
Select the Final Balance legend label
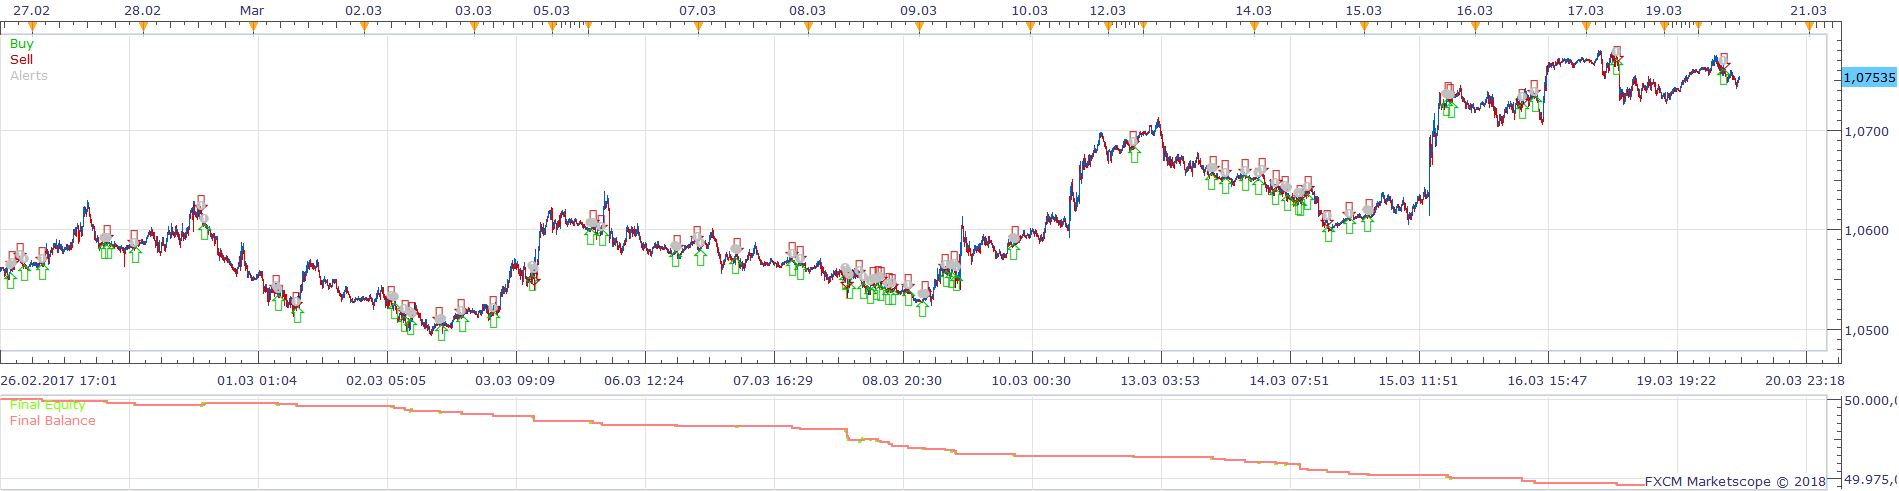pyautogui.click(x=53, y=421)
